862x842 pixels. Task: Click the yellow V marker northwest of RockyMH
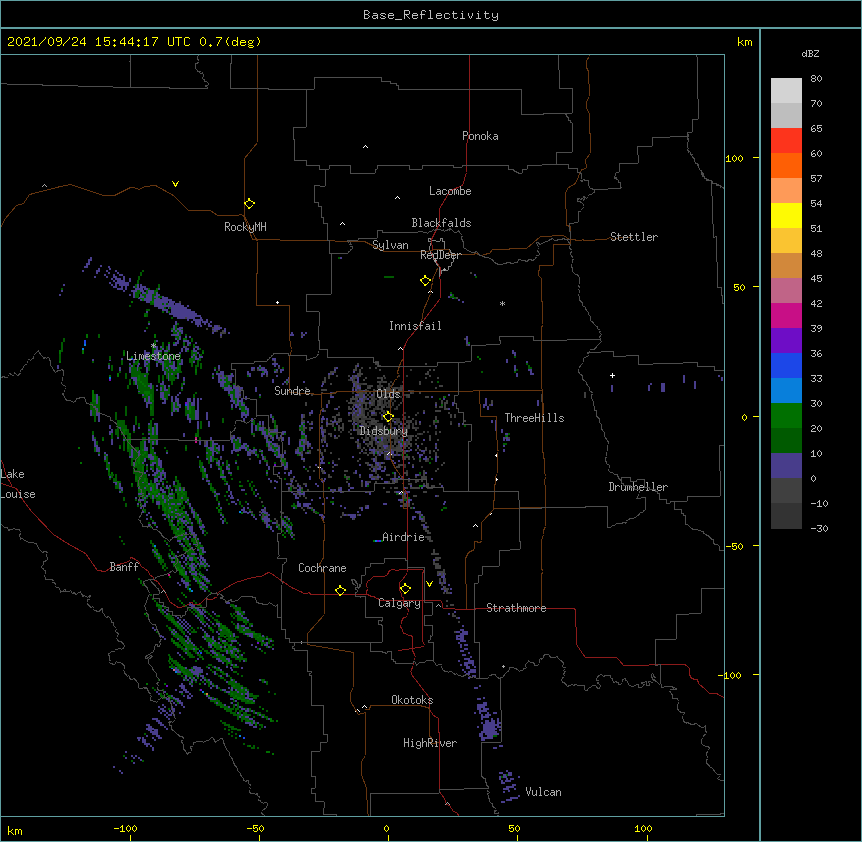pos(175,184)
